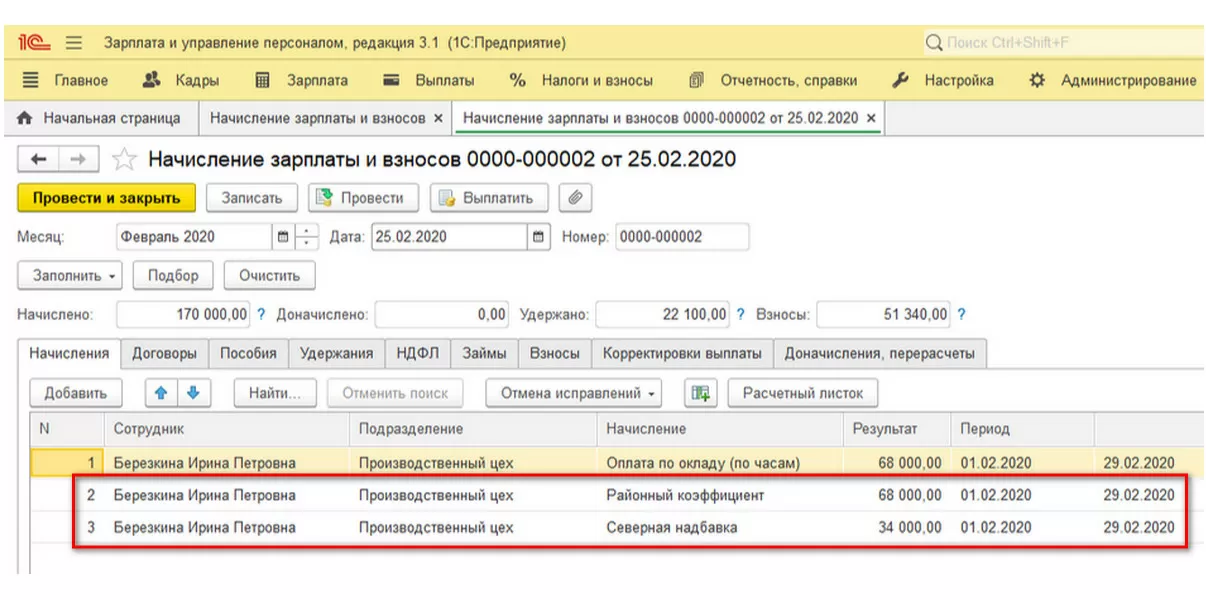Click the Найти... button
1206x600 pixels.
tap(275, 393)
